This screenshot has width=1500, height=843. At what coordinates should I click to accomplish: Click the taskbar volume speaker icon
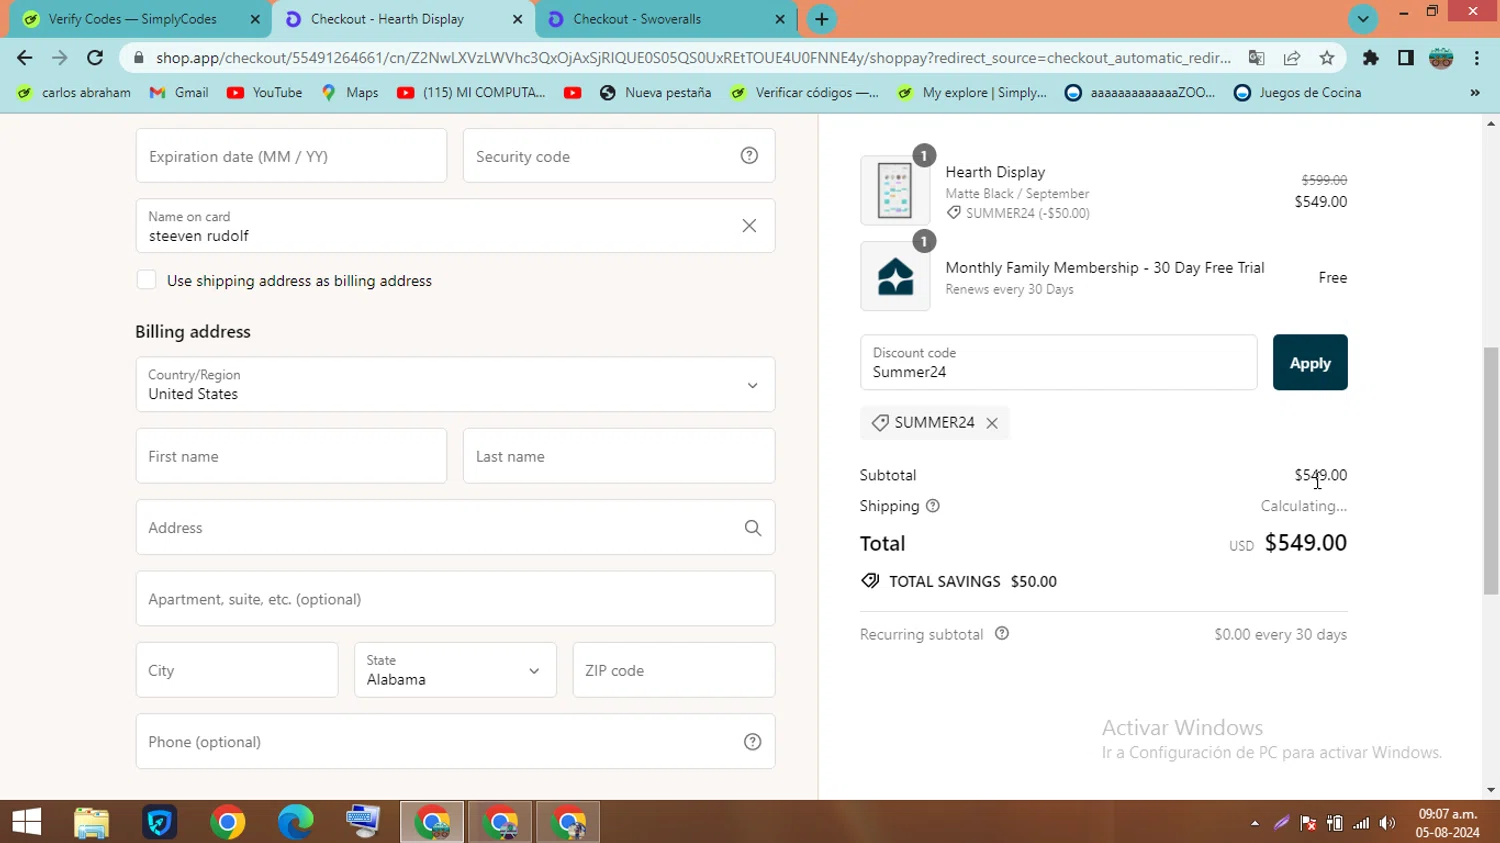tap(1387, 823)
